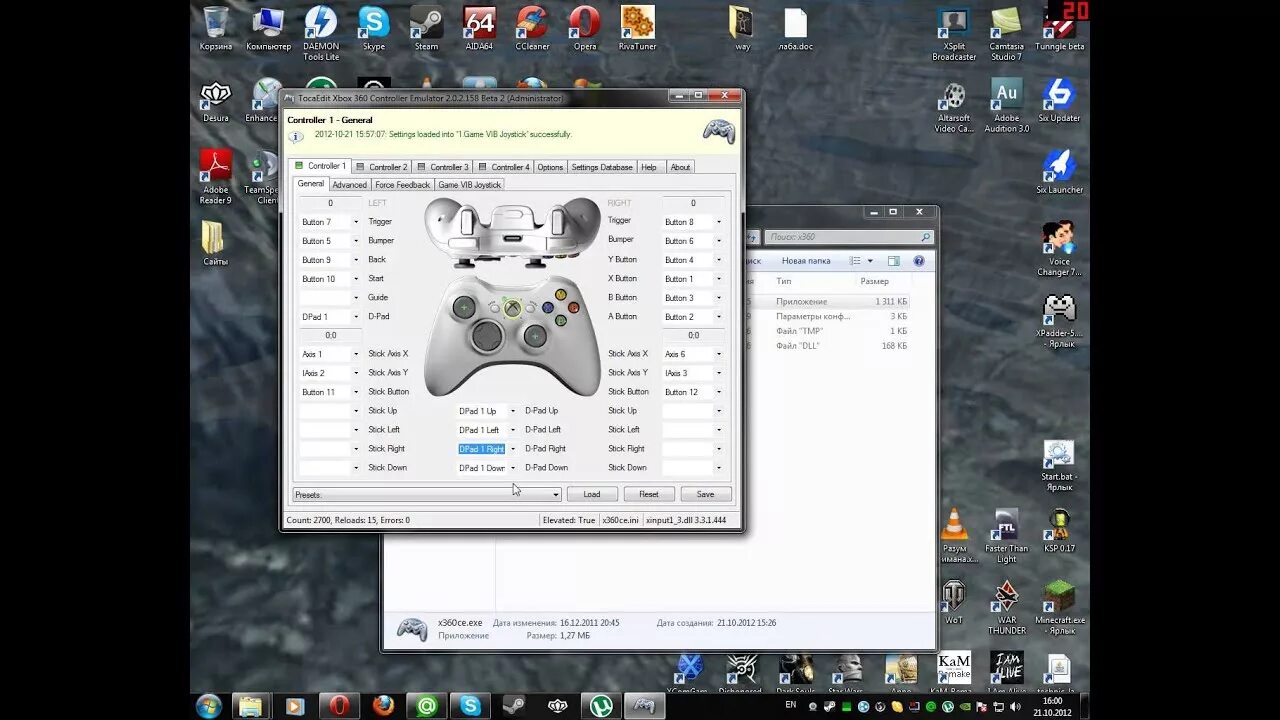1280x720 pixels.
Task: Open the KSP 0.17 desktop shortcut
Action: [x=1059, y=531]
